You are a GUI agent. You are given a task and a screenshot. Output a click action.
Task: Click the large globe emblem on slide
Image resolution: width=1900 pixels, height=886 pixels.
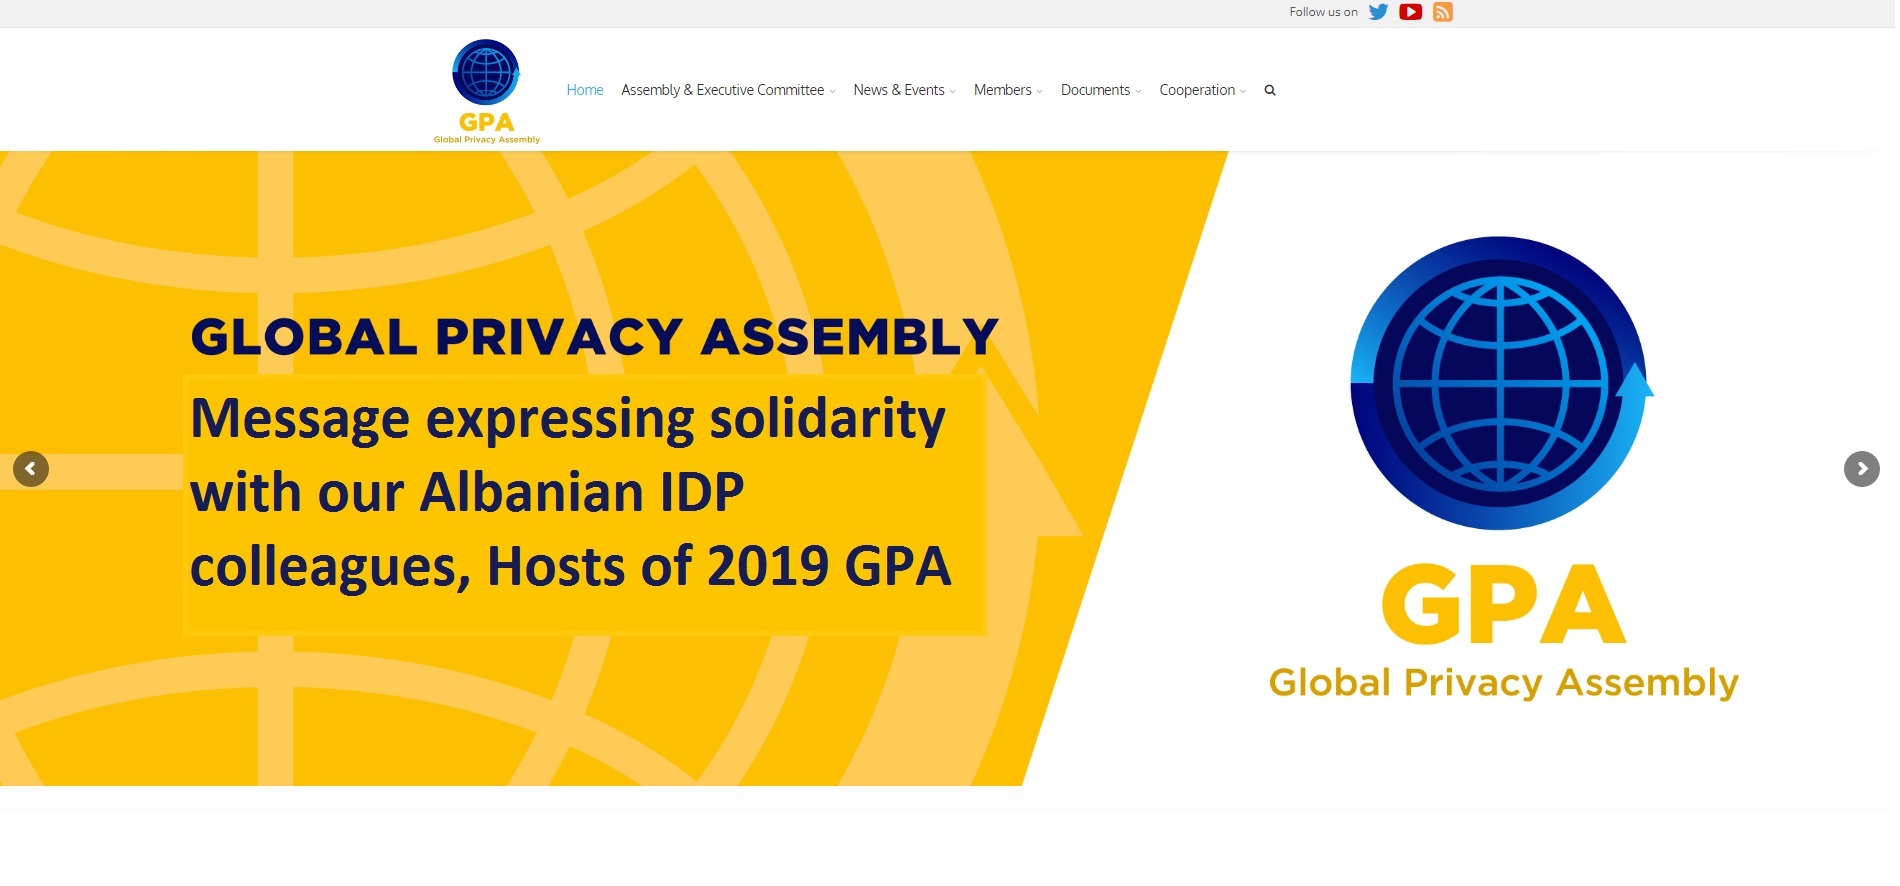(1499, 383)
